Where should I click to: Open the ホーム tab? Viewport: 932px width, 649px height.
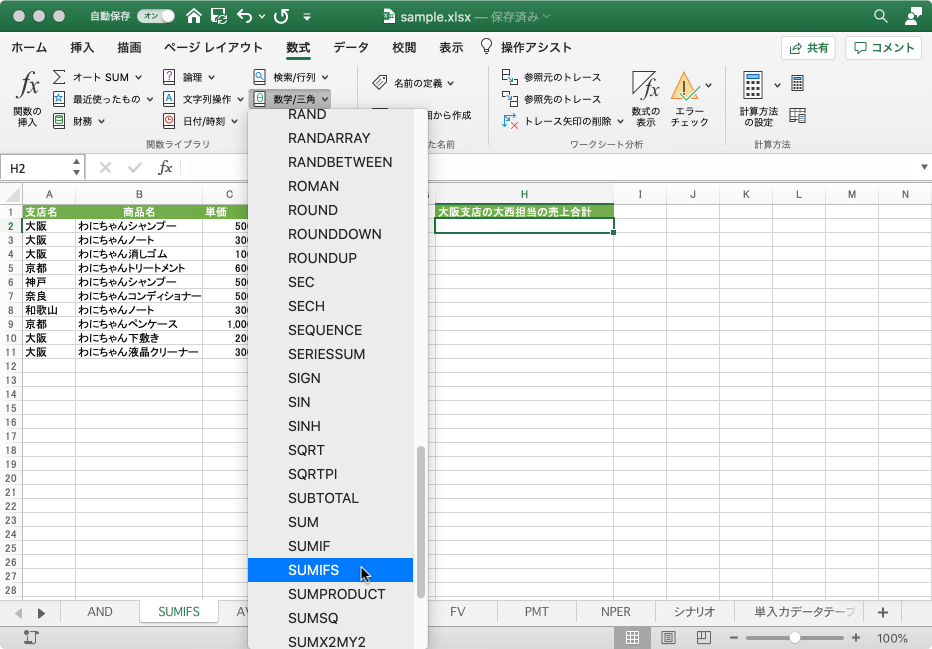coord(29,48)
